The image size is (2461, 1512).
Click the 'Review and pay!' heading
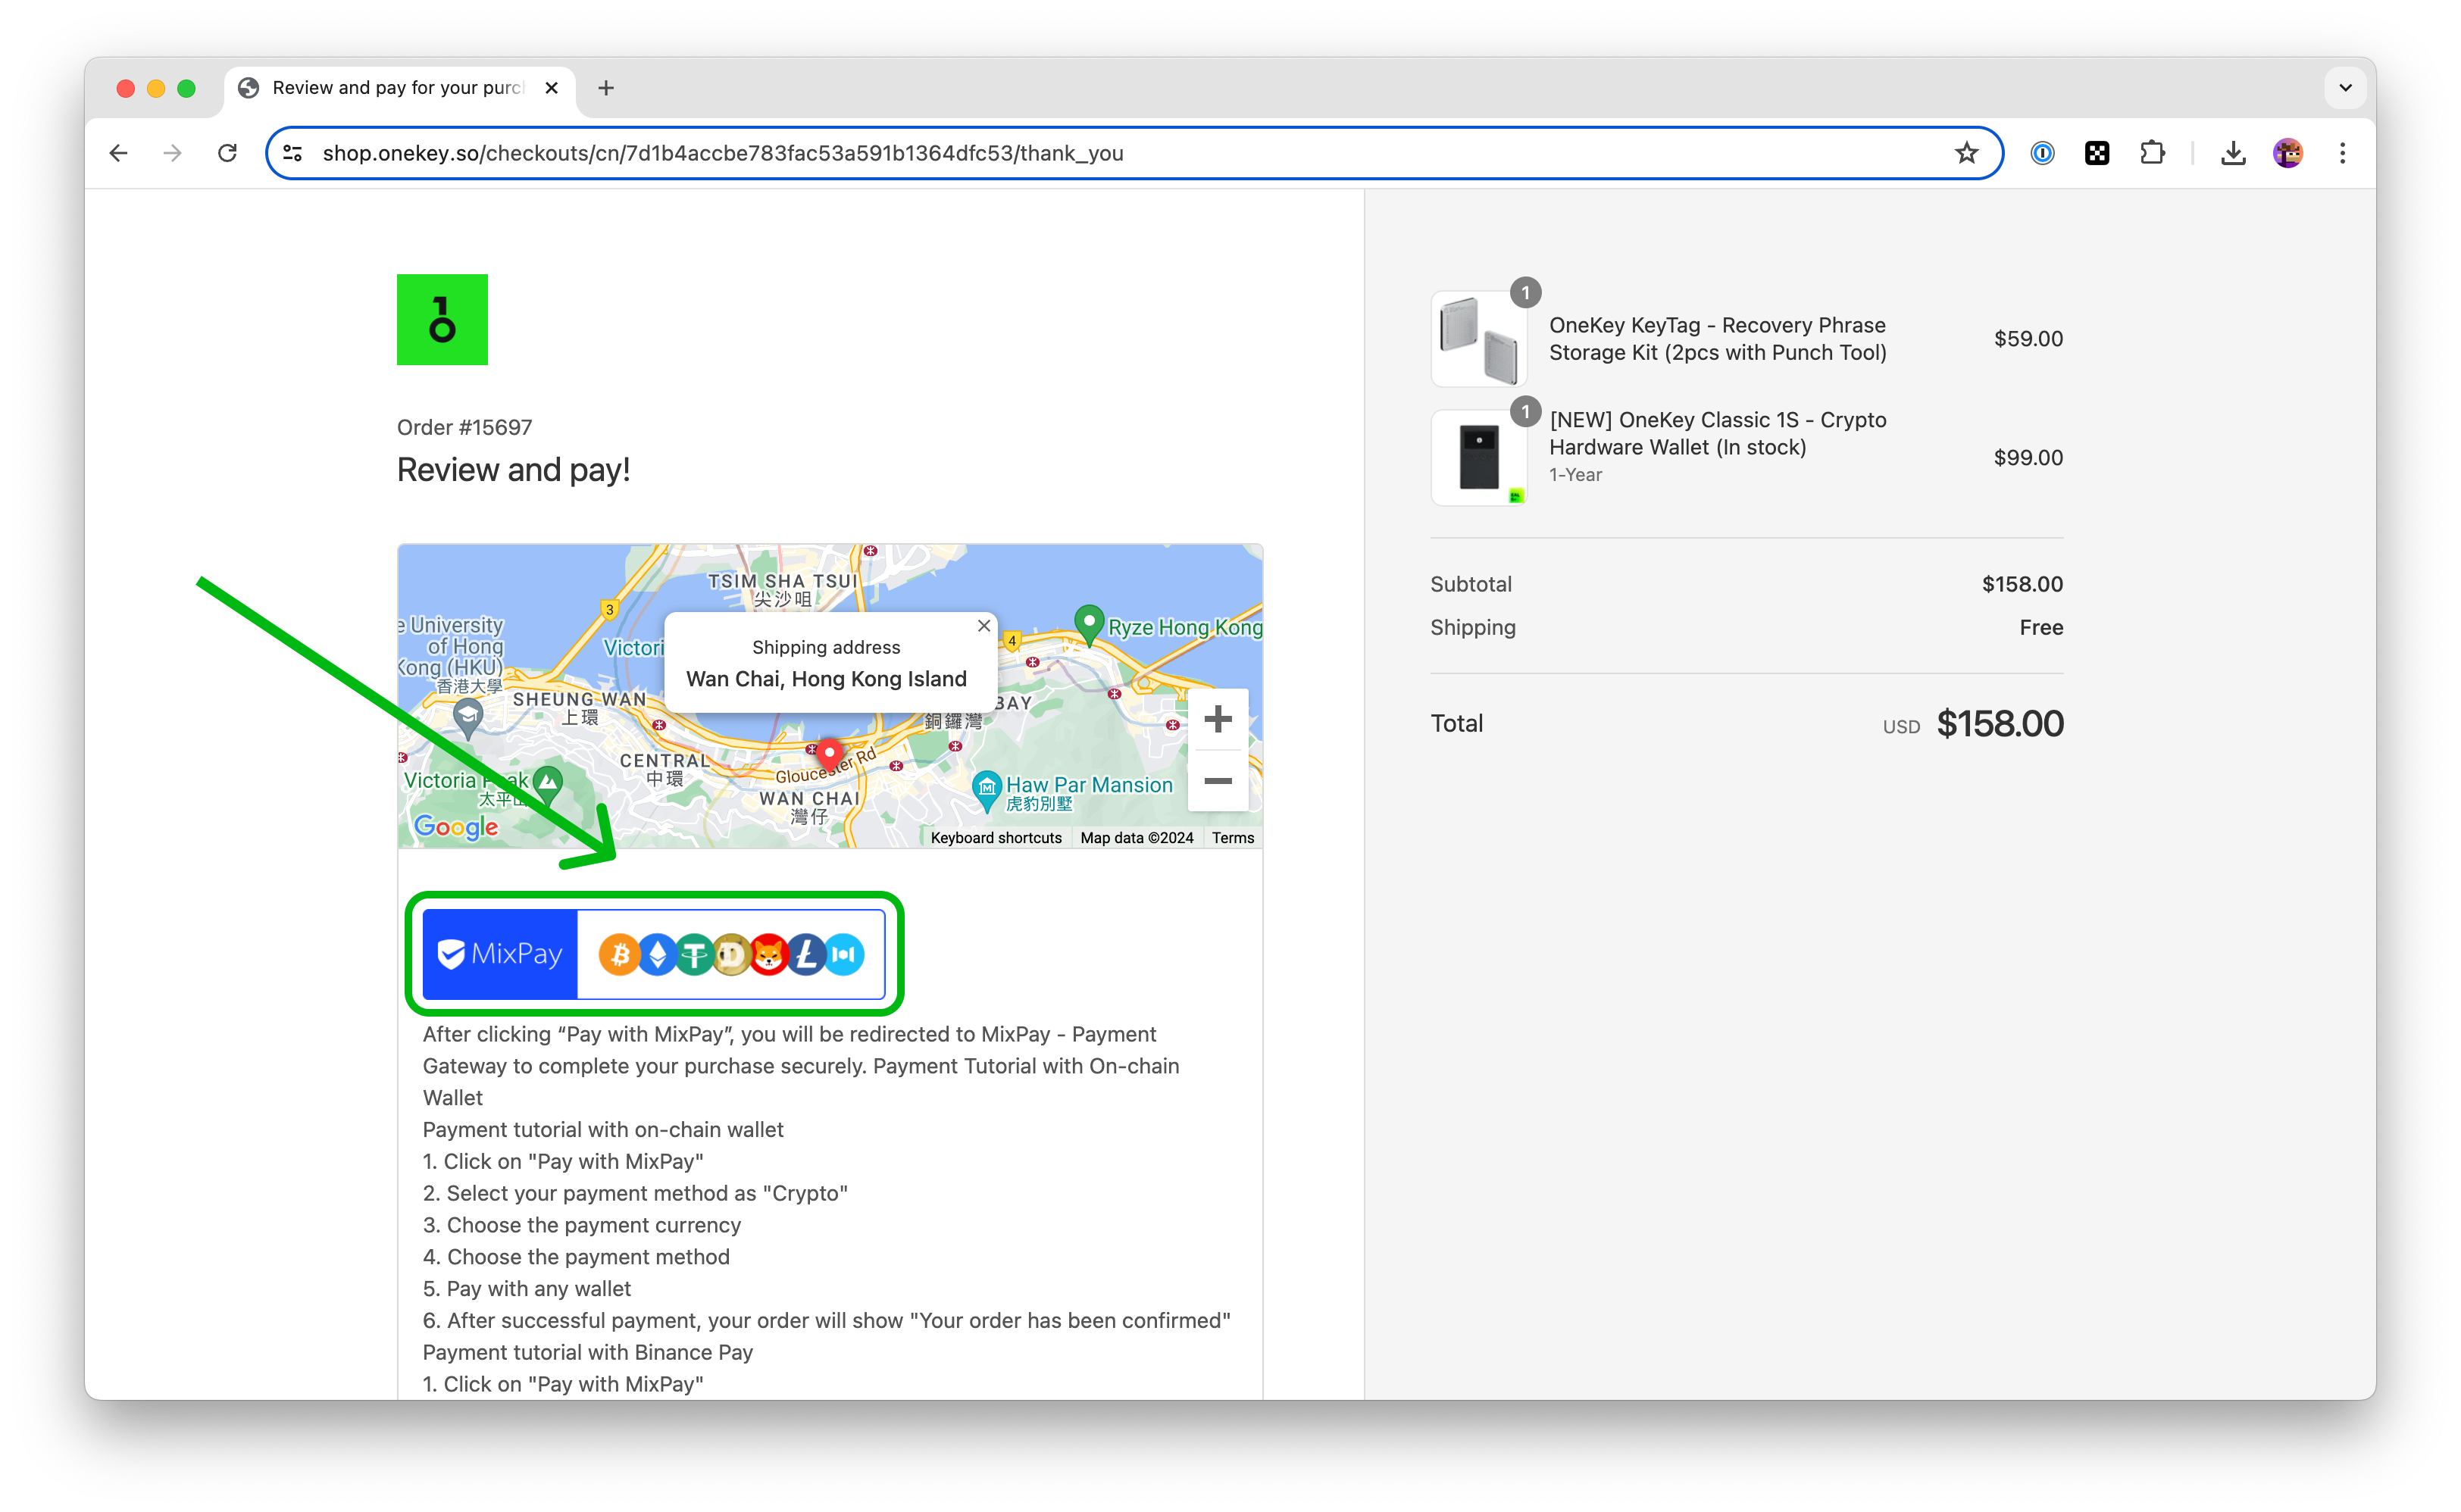tap(513, 470)
